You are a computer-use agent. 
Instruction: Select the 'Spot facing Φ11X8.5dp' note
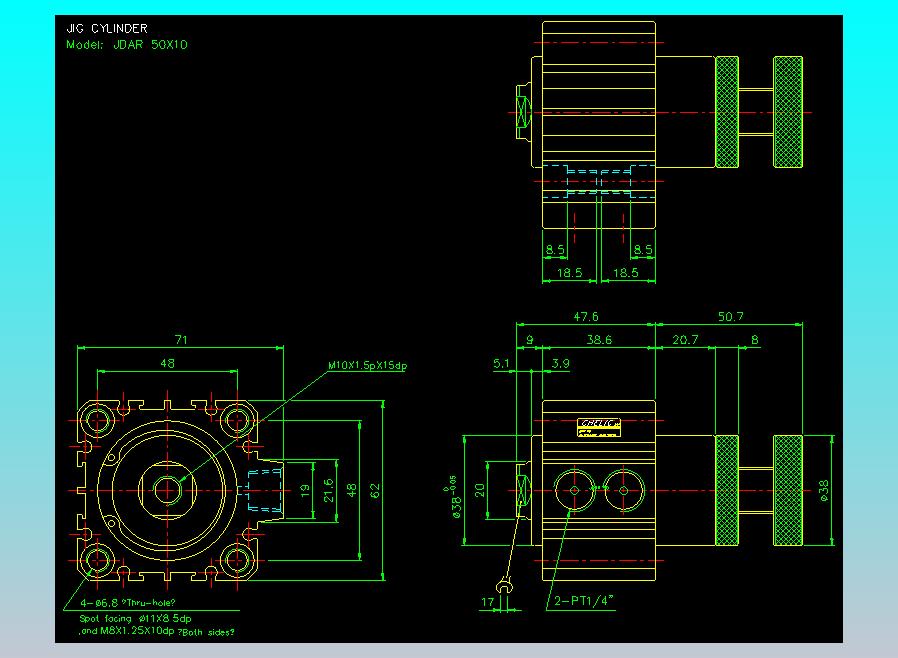135,618
